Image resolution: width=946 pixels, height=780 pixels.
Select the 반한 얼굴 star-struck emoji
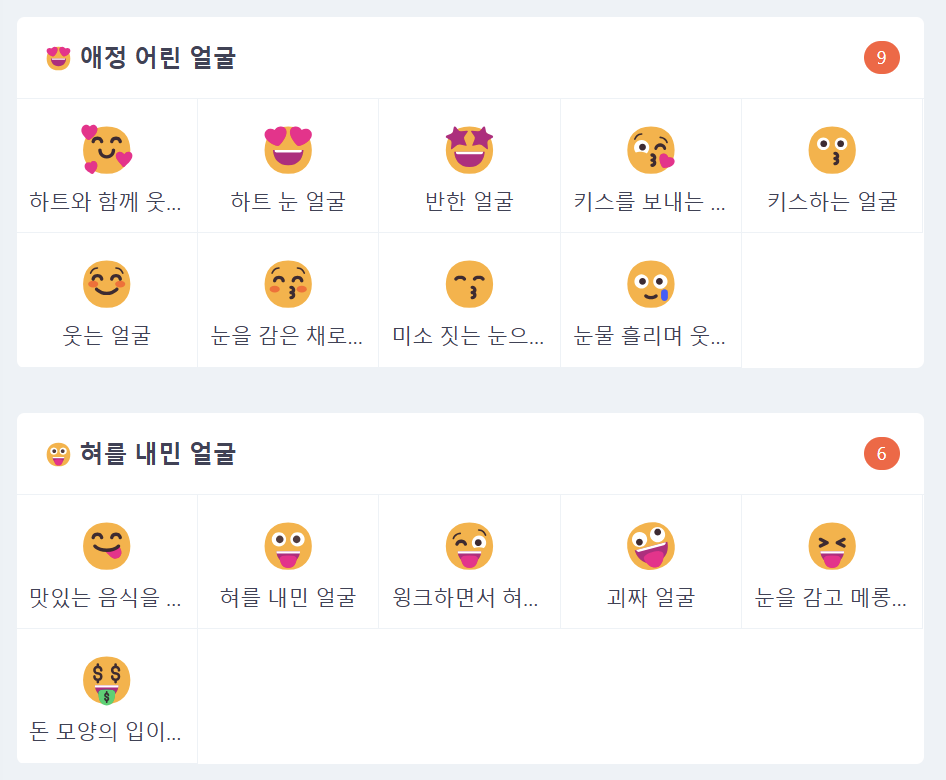tap(469, 148)
